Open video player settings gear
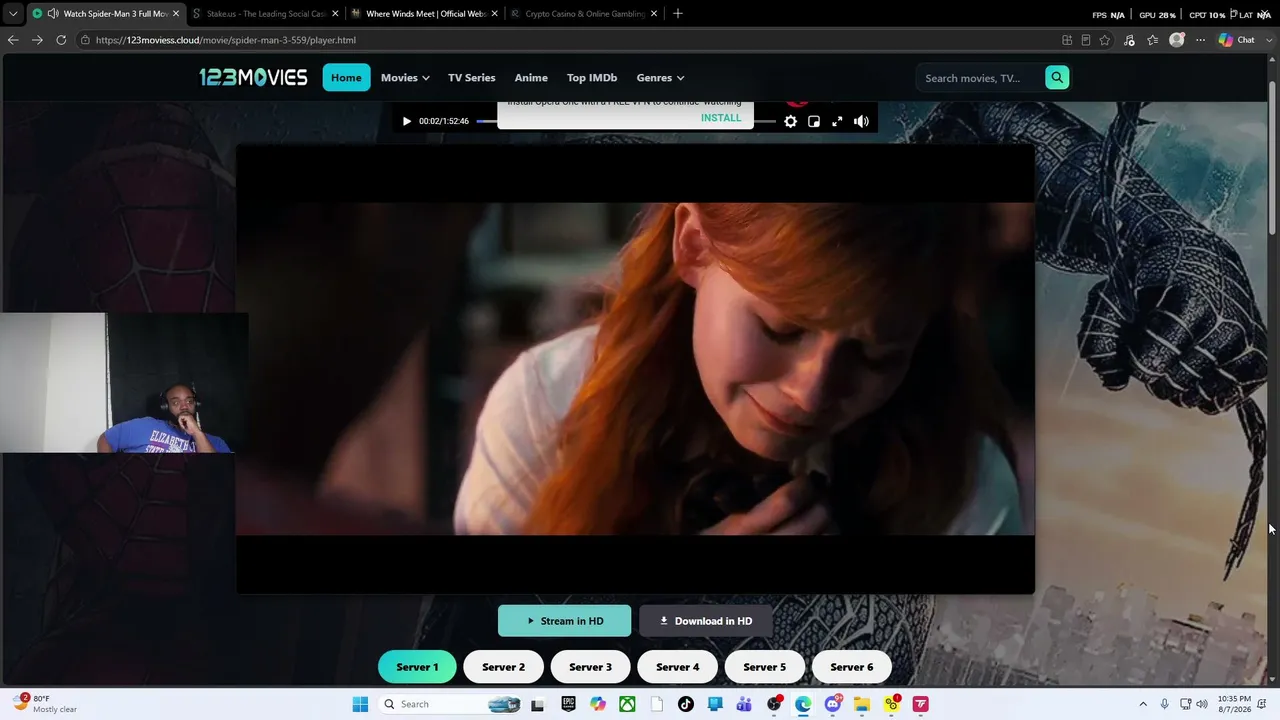The height and width of the screenshot is (720, 1280). 790,121
